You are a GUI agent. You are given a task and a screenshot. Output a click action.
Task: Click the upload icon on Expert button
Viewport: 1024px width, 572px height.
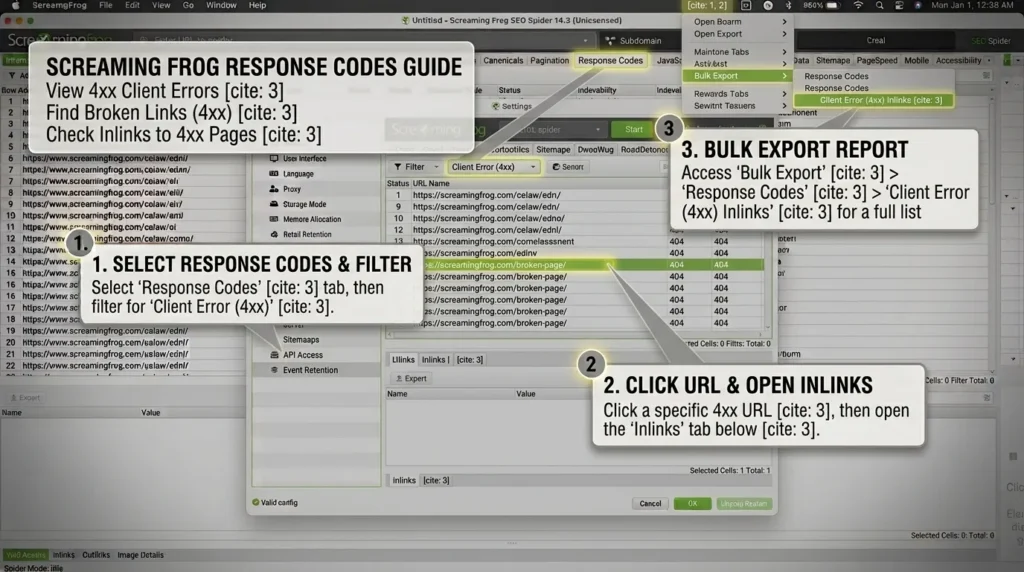(399, 379)
